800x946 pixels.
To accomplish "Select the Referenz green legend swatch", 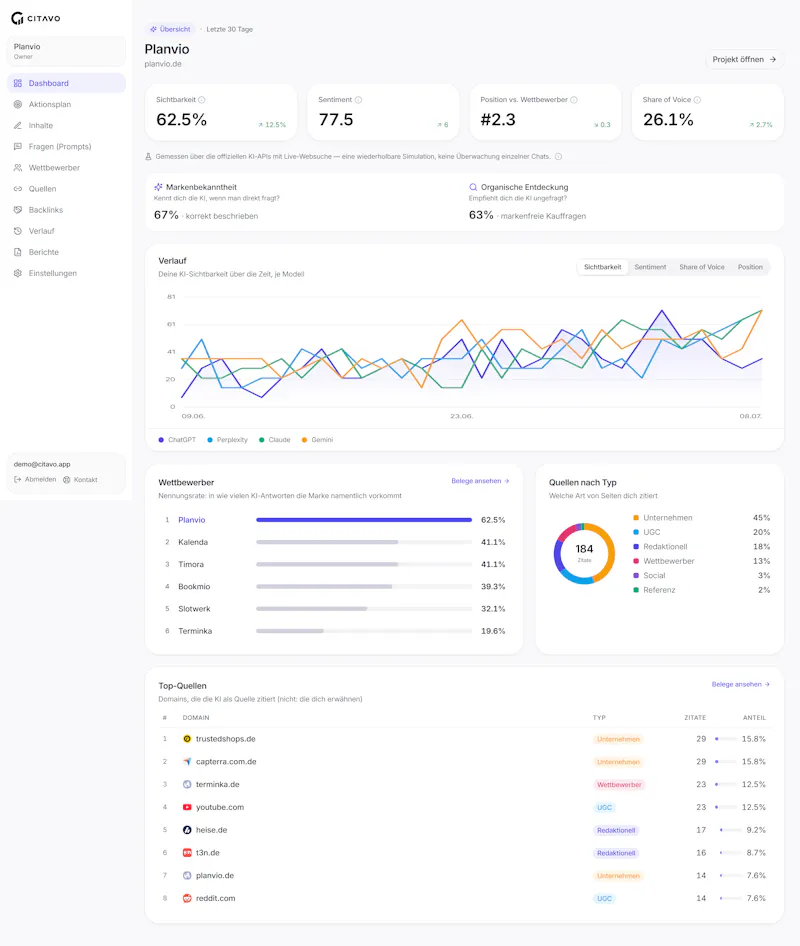I will click(636, 590).
